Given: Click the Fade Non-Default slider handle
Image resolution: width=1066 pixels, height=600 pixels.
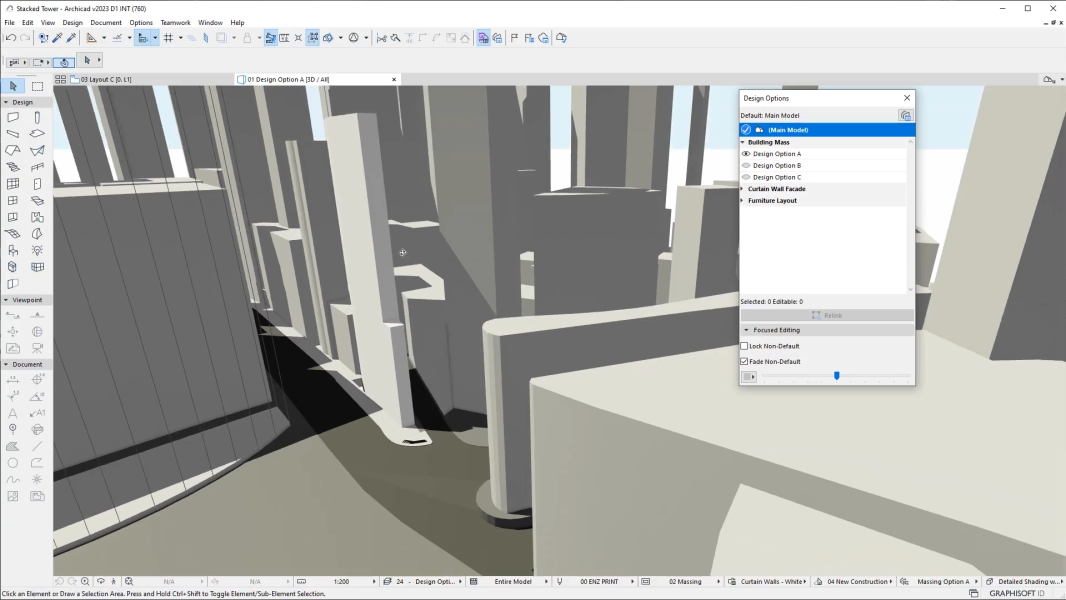Looking at the screenshot, I should (x=836, y=375).
